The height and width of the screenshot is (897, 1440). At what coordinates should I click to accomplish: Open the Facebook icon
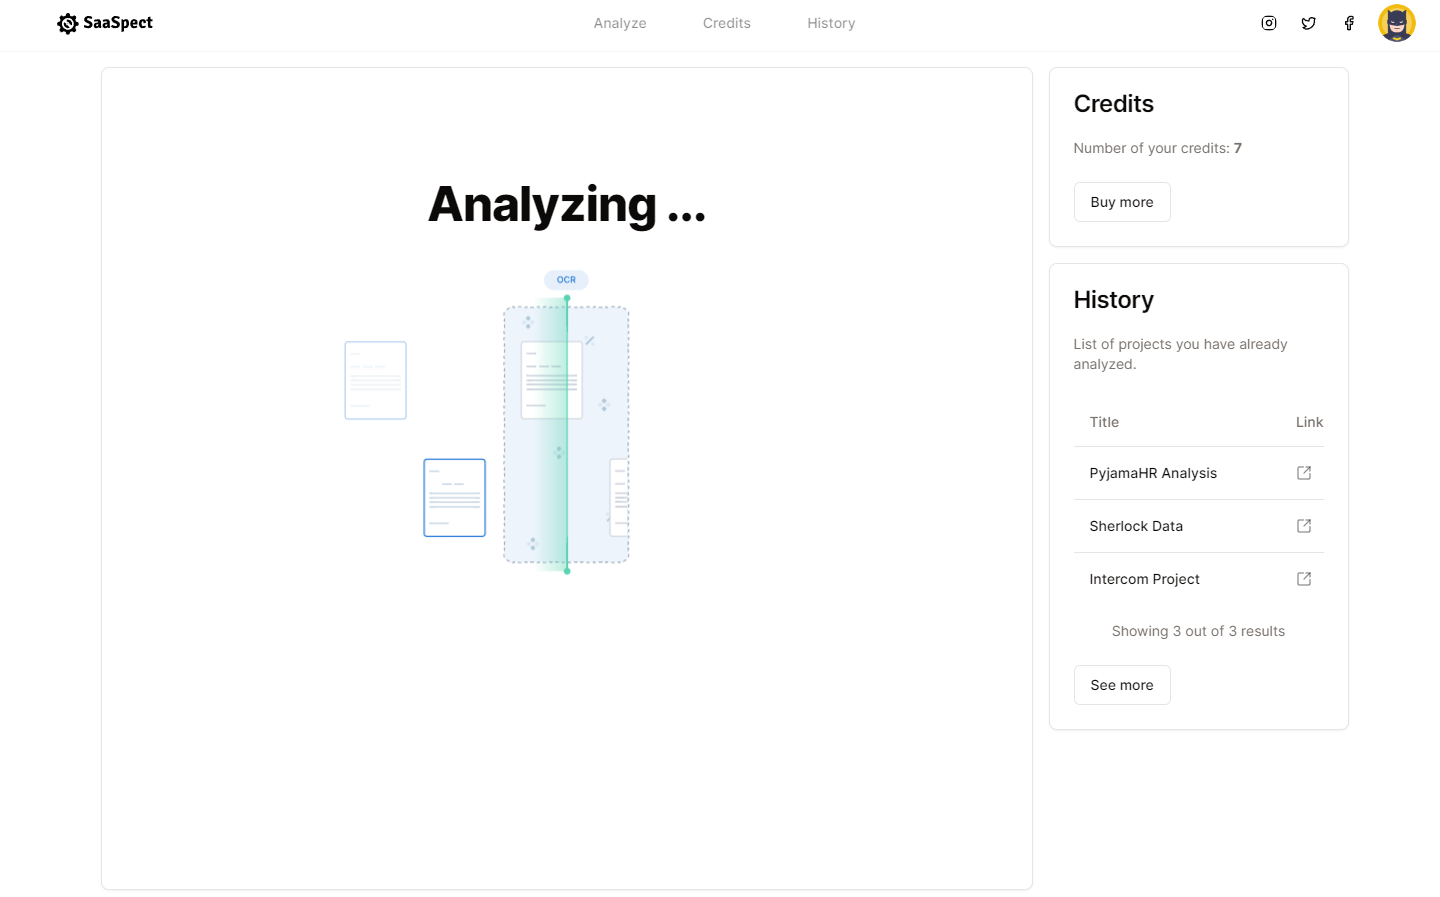1349,23
